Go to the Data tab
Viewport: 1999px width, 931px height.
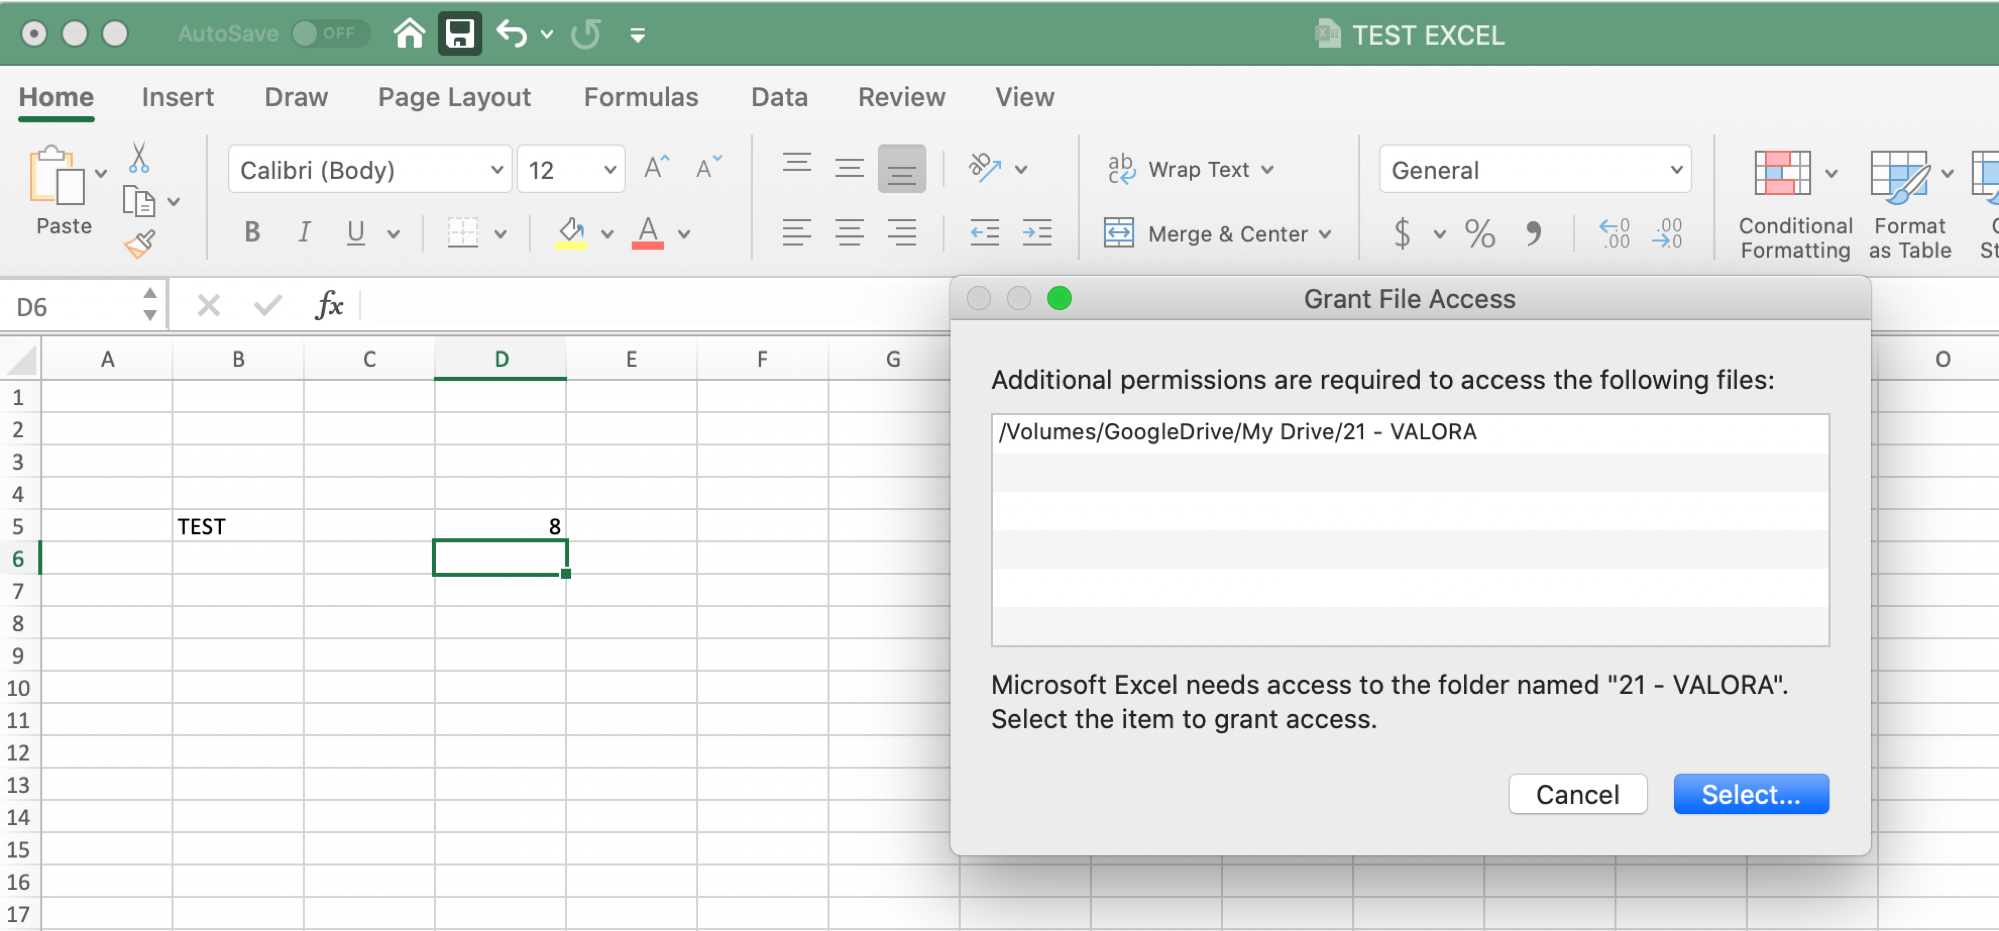780,97
